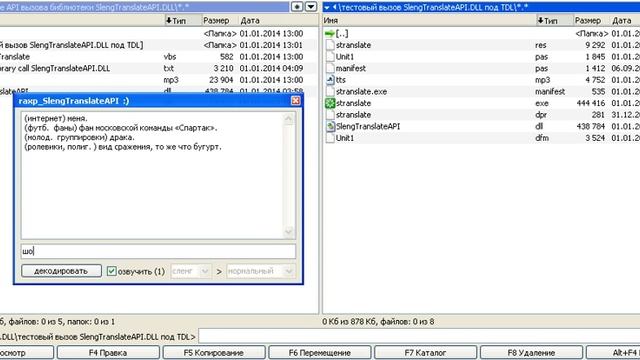This screenshot has height=360, width=640.
Task: Click the F8 Удаление button
Action: (531, 353)
